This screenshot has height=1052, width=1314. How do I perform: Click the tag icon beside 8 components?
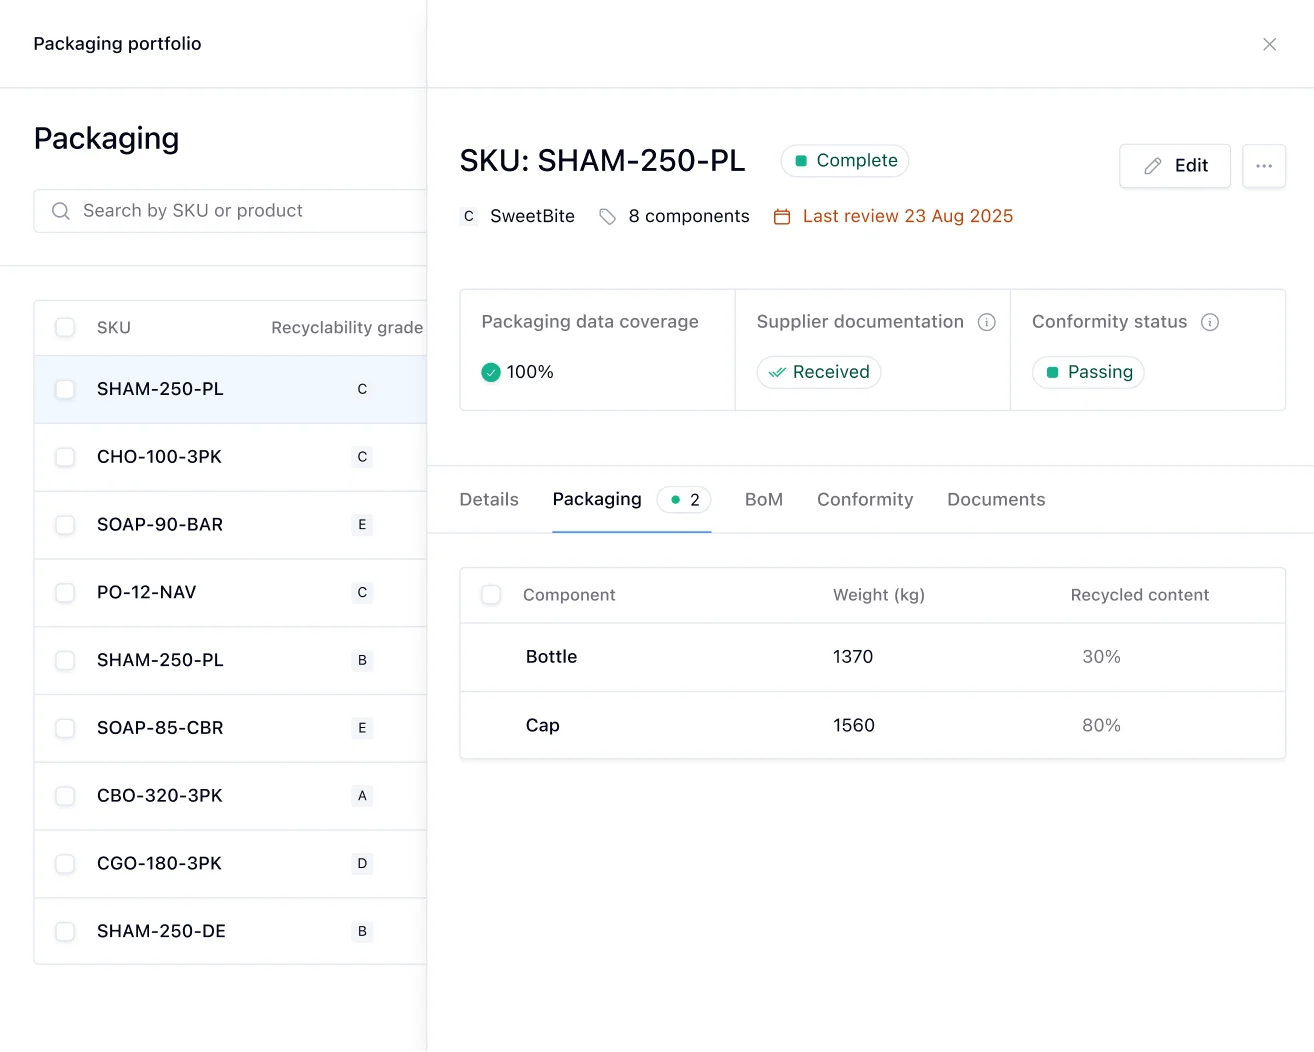(x=607, y=216)
